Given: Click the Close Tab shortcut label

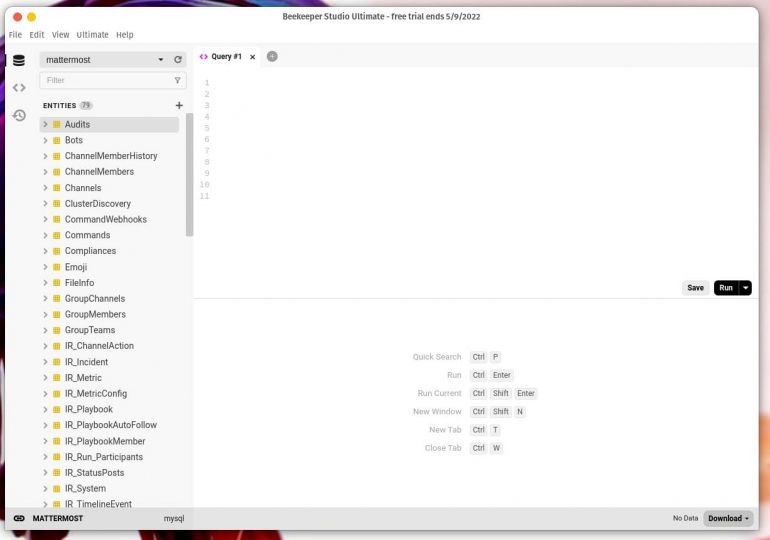Looking at the screenshot, I should pos(443,448).
